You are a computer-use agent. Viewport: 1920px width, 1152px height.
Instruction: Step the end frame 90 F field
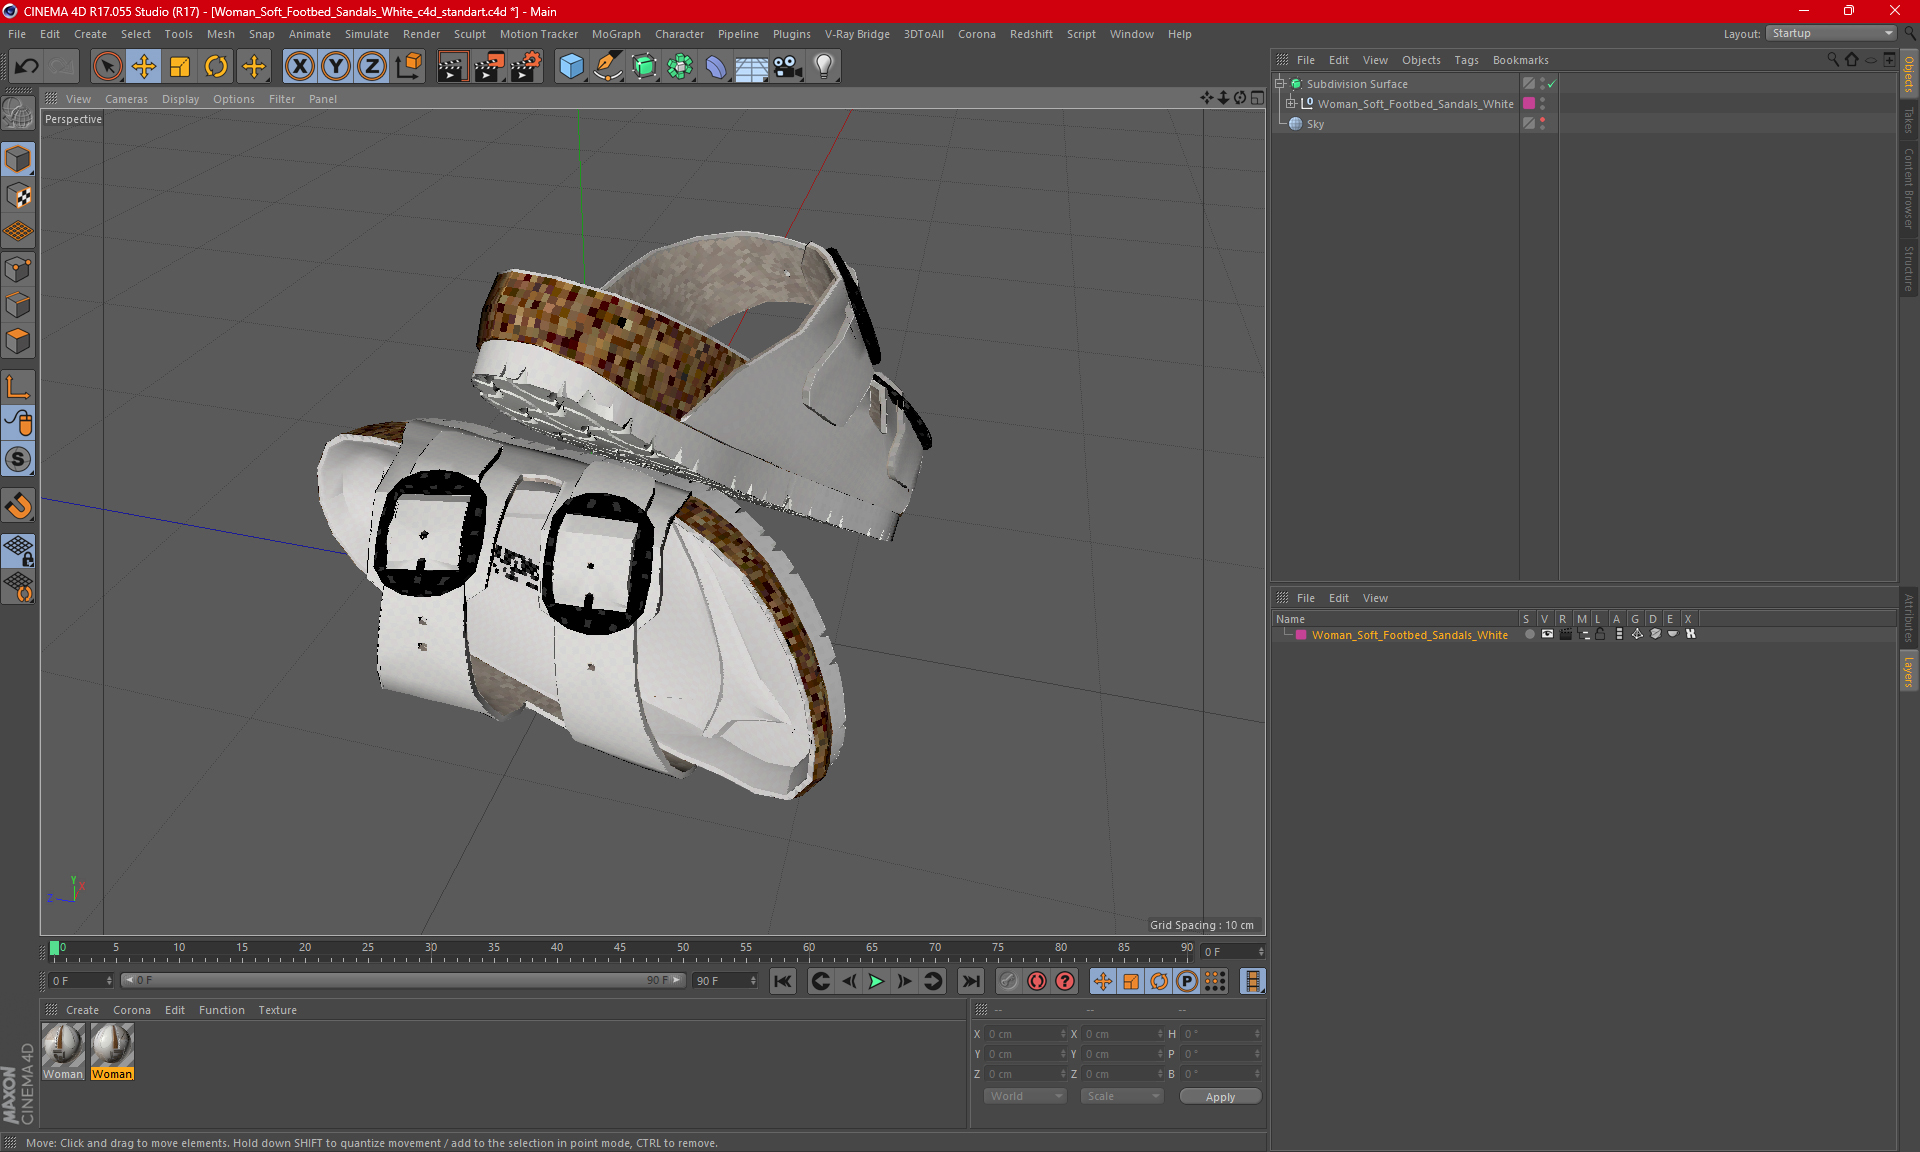753,981
